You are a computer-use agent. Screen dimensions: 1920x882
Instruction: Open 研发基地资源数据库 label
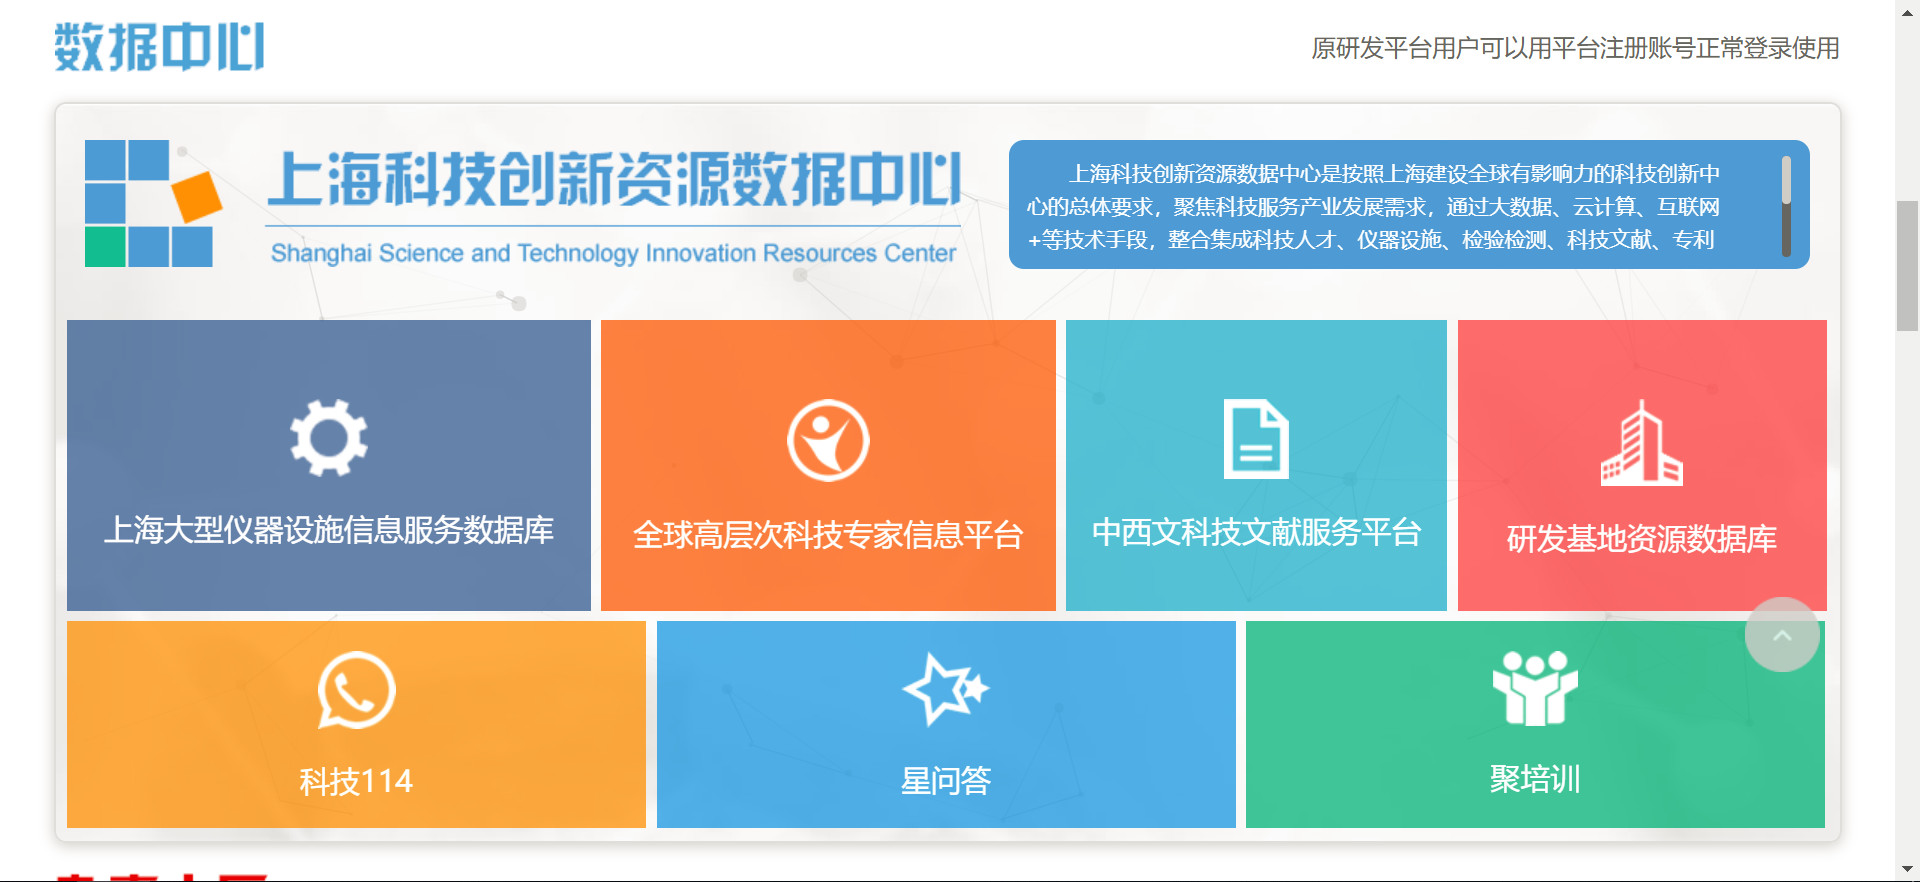point(1641,539)
